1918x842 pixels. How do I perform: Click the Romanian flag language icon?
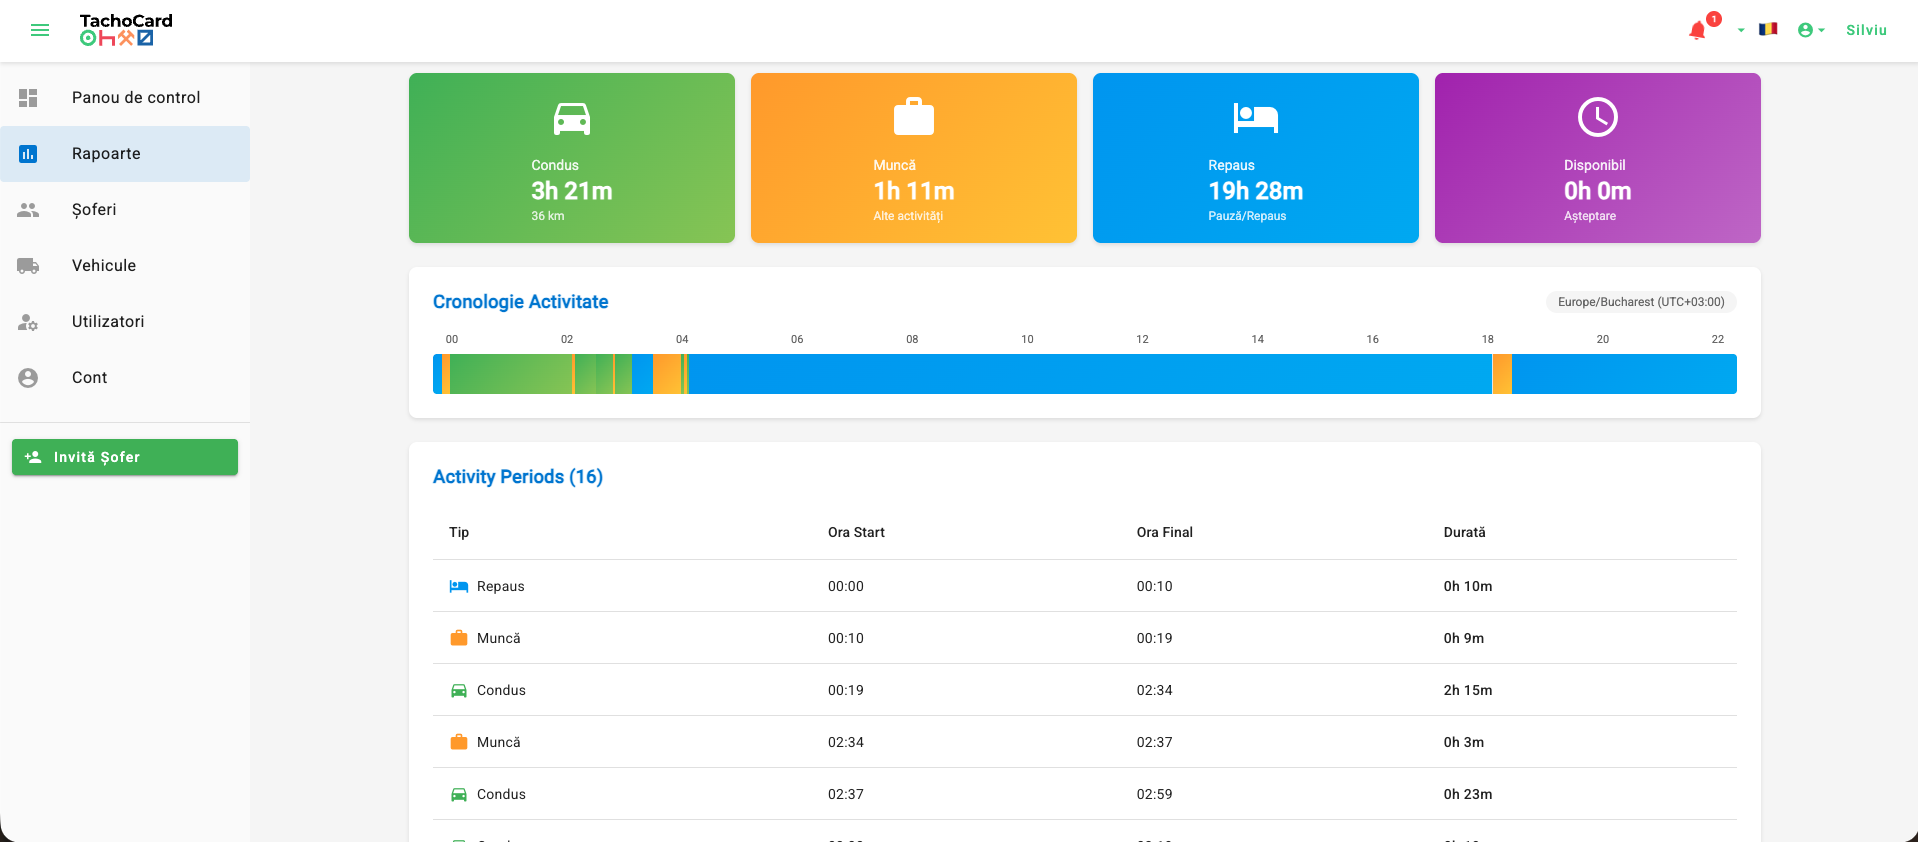coord(1768,29)
